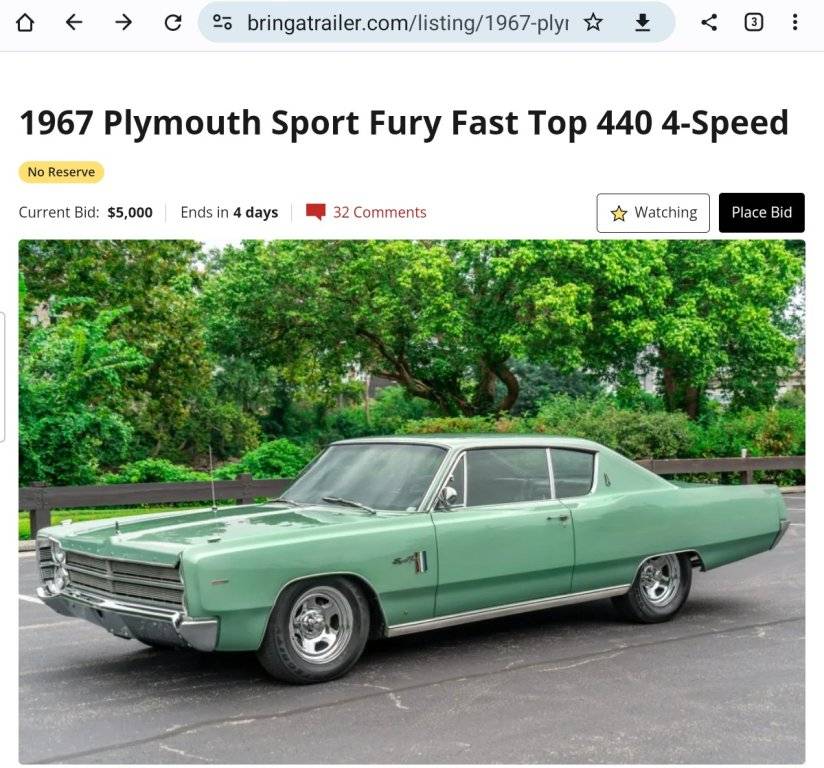Image resolution: width=824 pixels, height=768 pixels.
Task: Click the $5,000 current bid amount
Action: pyautogui.click(x=130, y=212)
